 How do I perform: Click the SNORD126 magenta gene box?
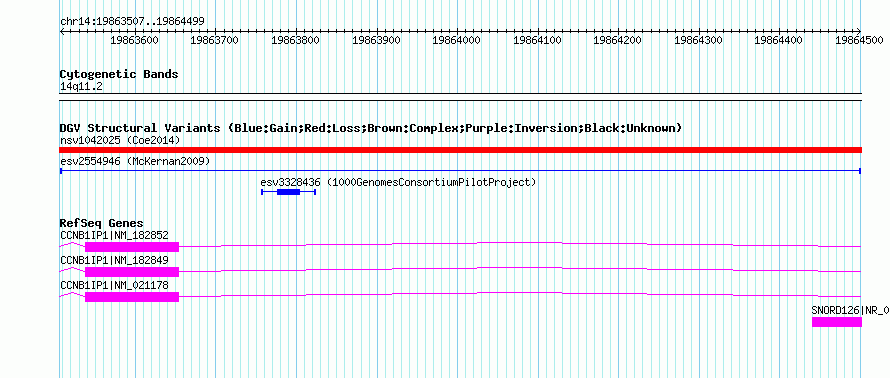tap(837, 322)
